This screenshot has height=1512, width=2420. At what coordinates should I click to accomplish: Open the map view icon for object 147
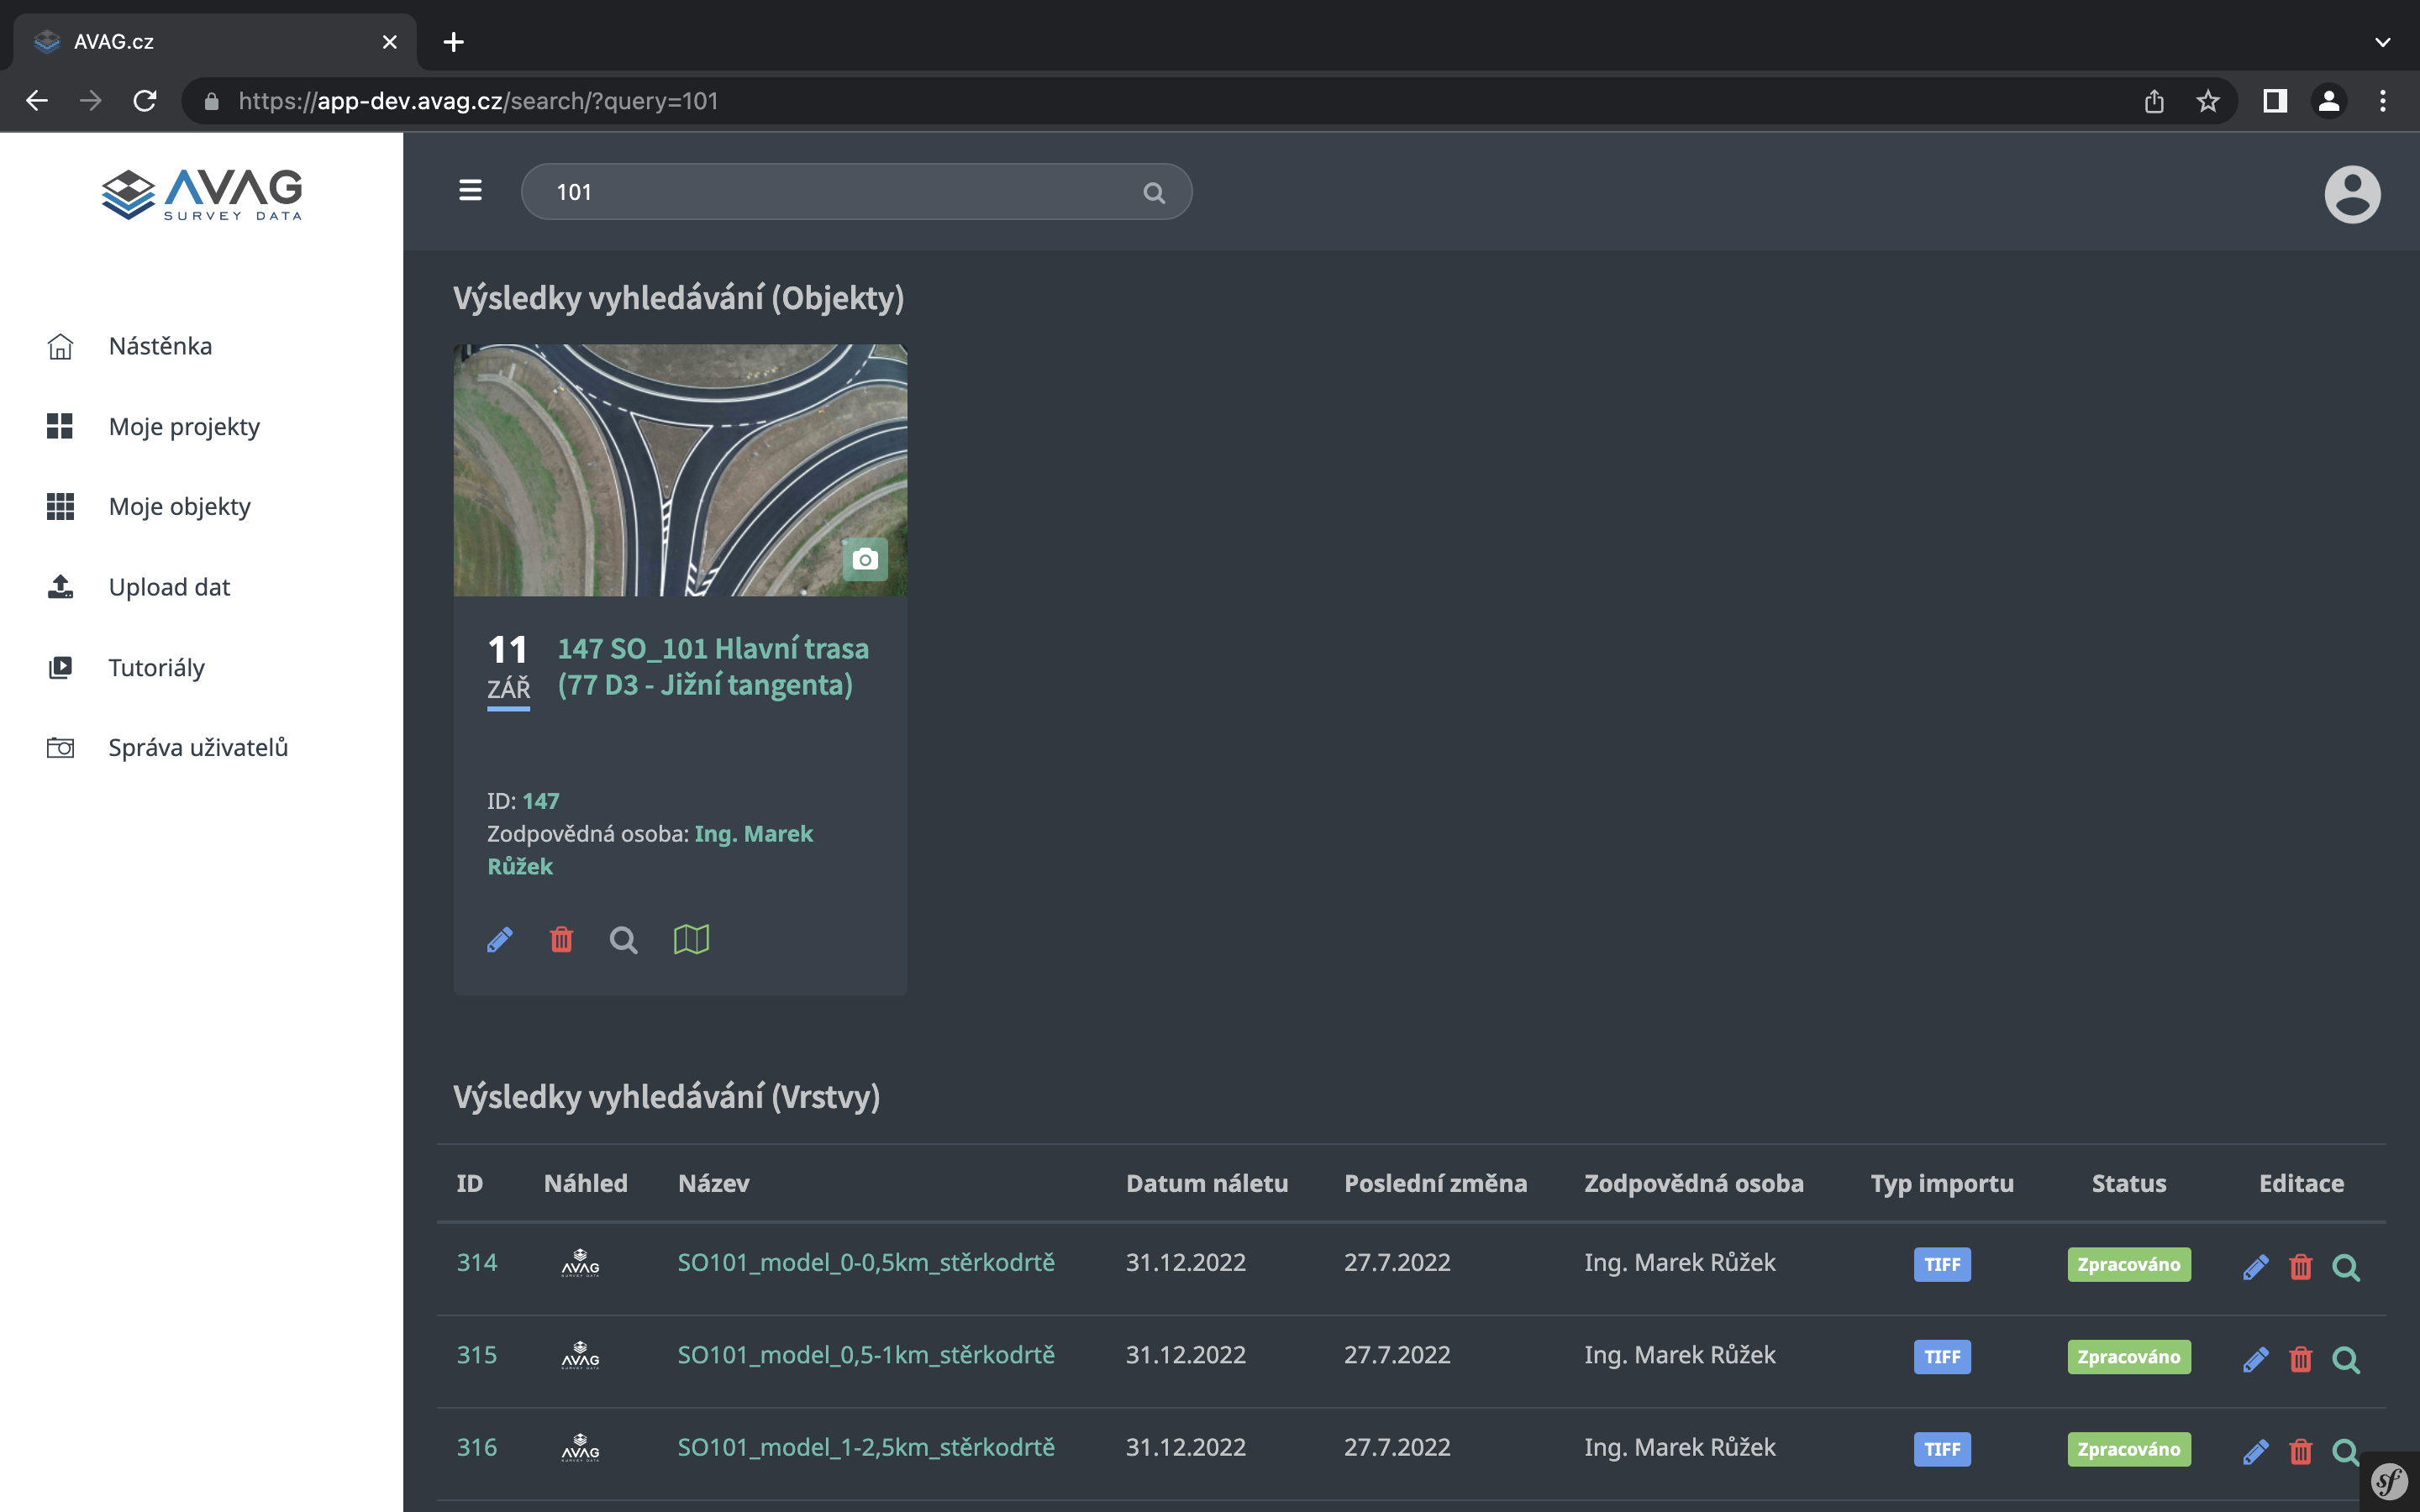pyautogui.click(x=691, y=939)
